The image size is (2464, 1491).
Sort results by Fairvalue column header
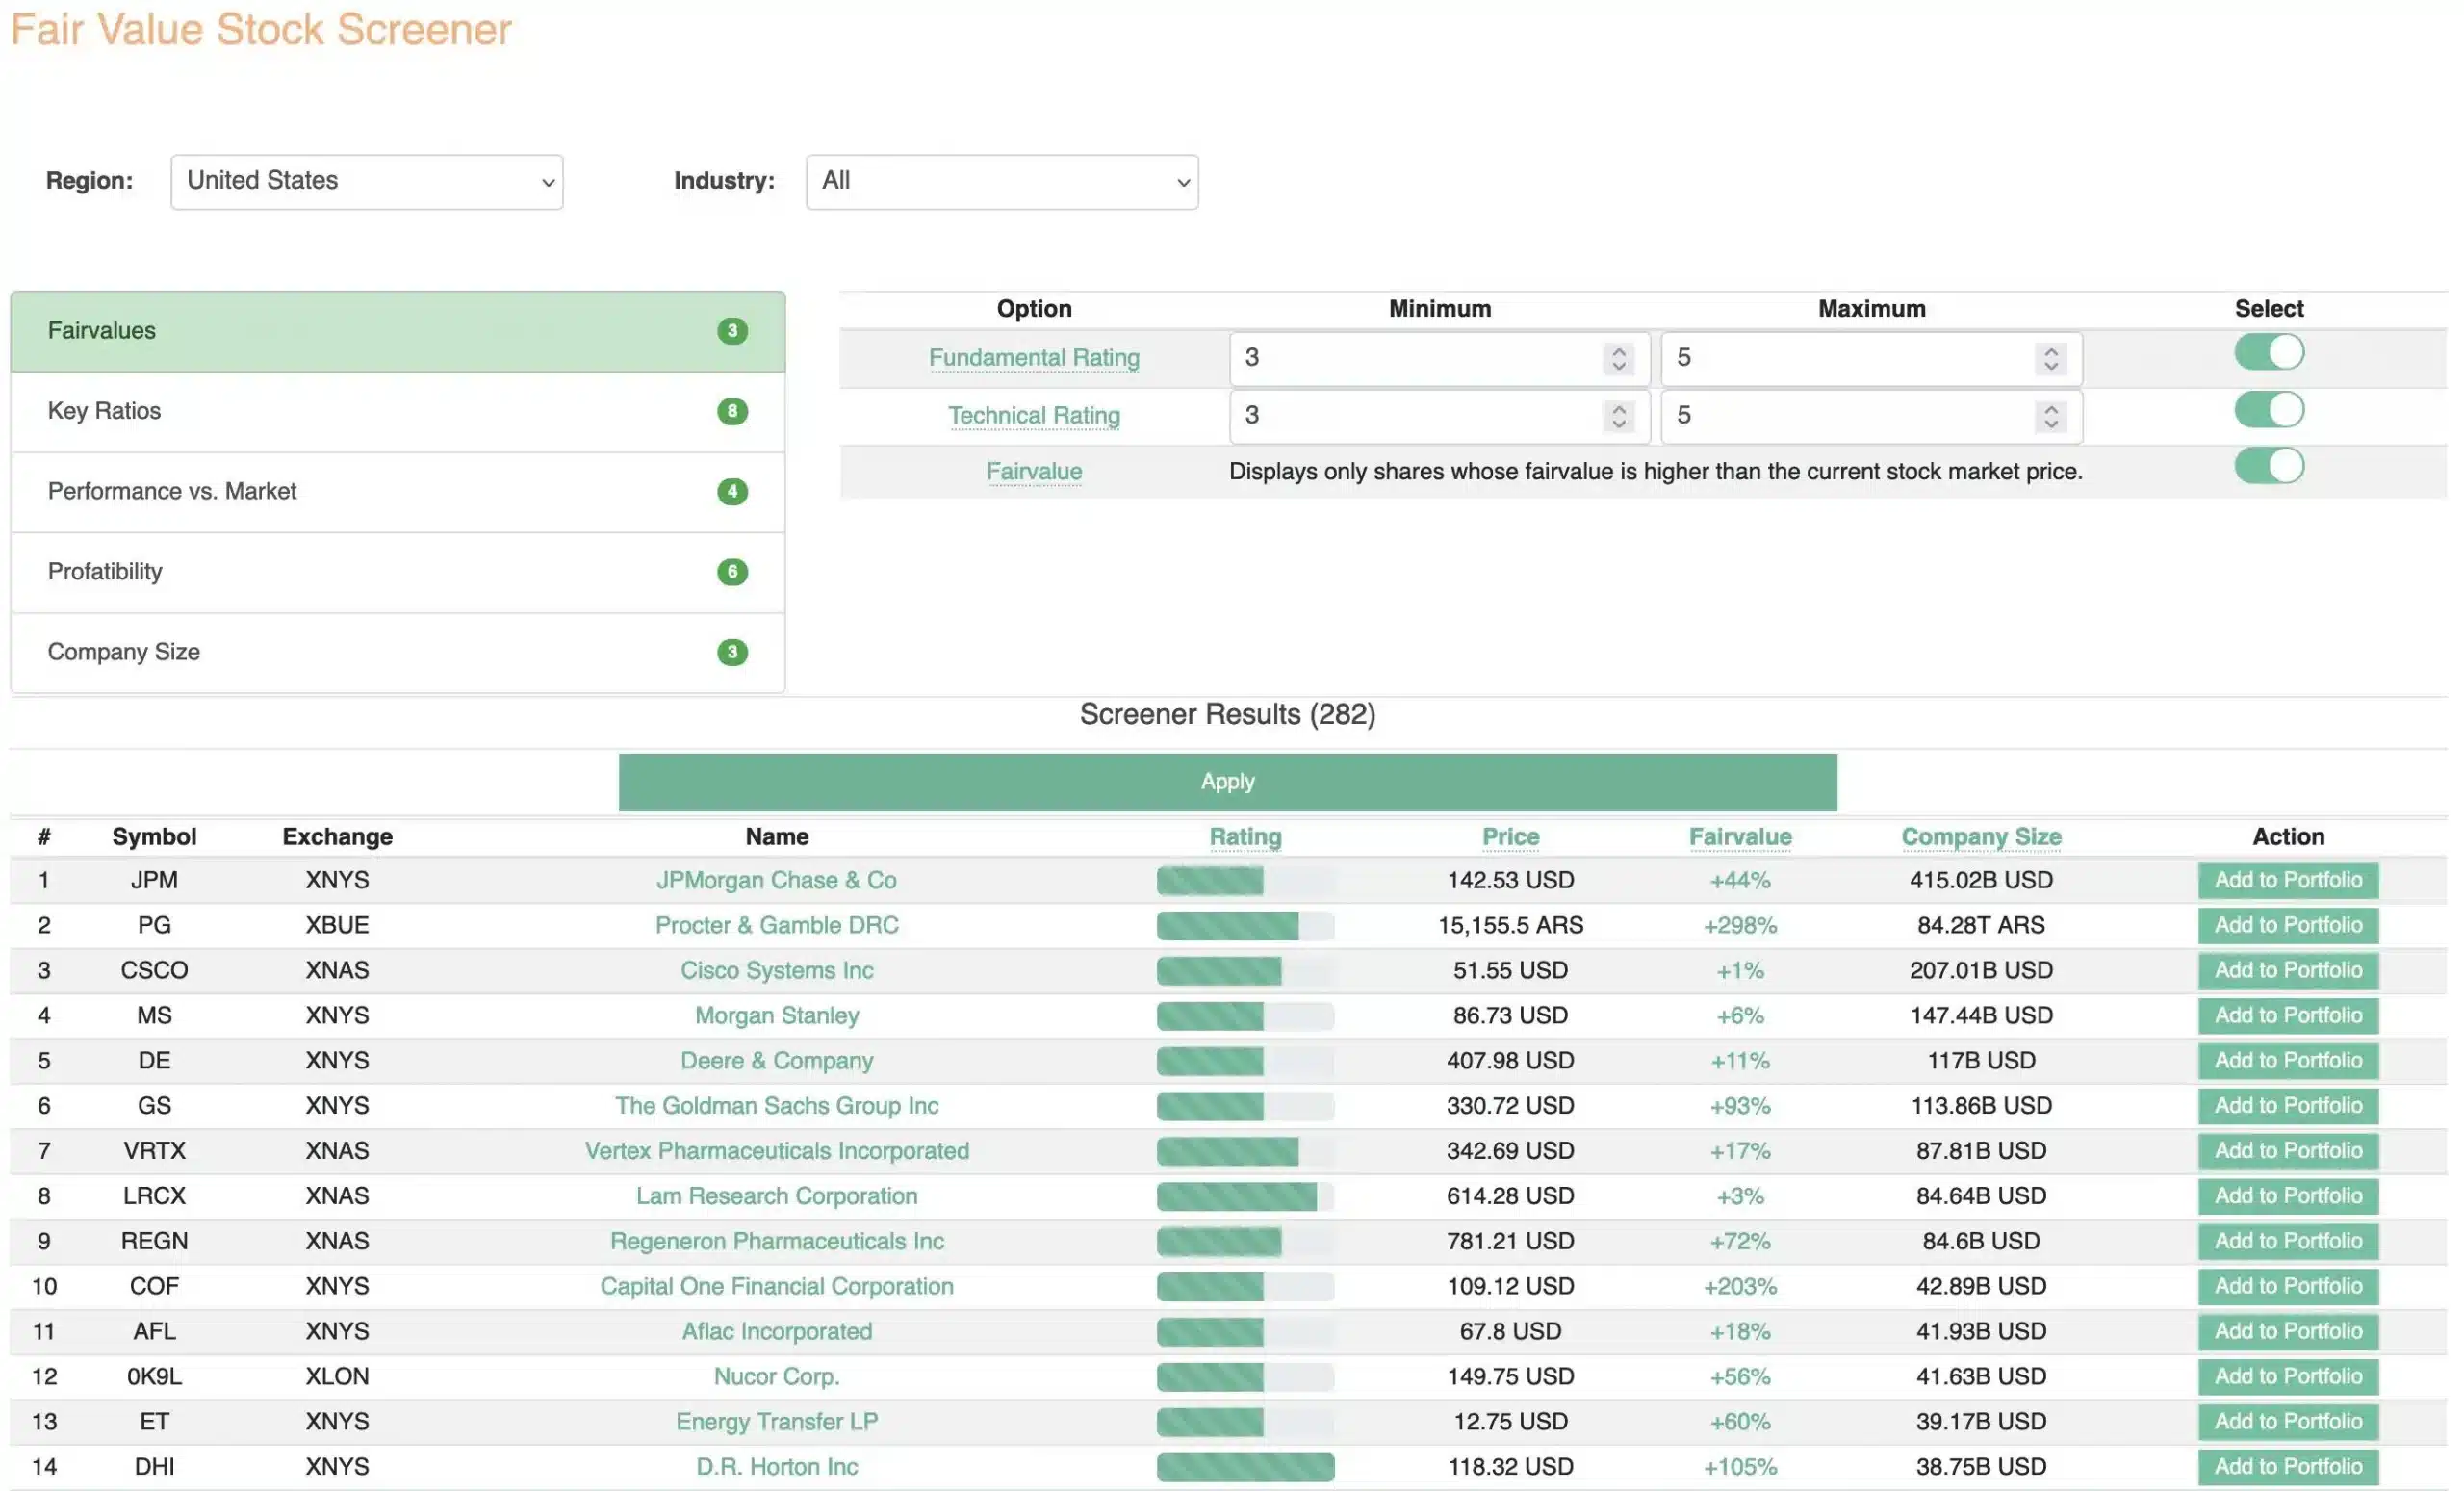(x=1740, y=837)
